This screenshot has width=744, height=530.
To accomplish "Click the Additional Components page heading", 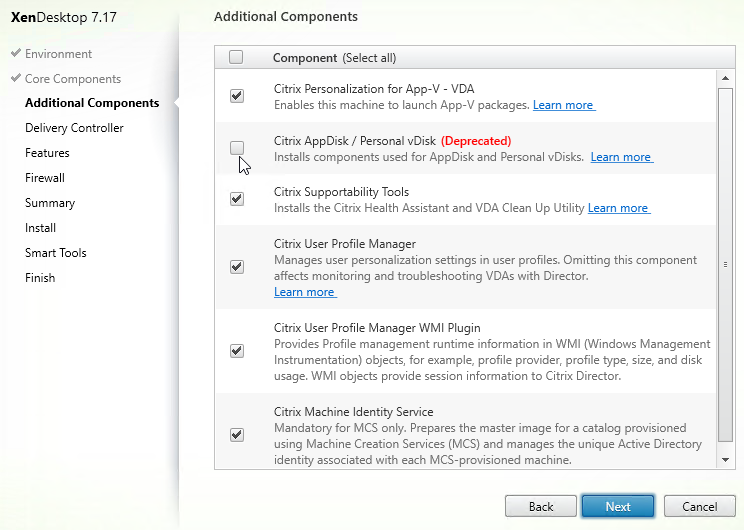I will coord(286,17).
